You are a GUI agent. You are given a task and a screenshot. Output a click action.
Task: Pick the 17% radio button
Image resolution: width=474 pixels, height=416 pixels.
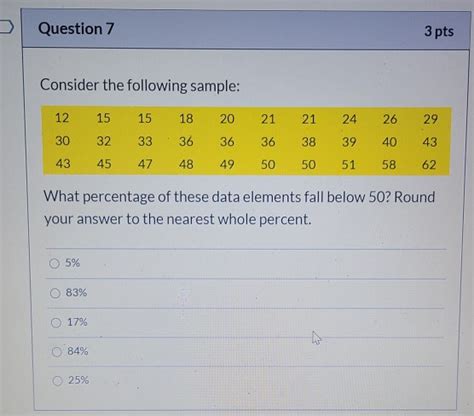(x=56, y=322)
